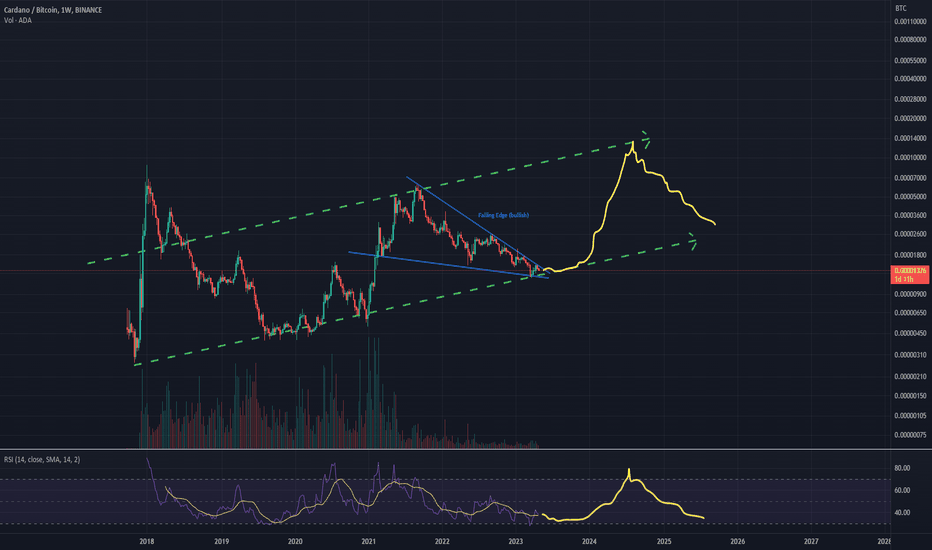
Task: Click the 0.00002600 price axis label
Action: tap(910, 234)
